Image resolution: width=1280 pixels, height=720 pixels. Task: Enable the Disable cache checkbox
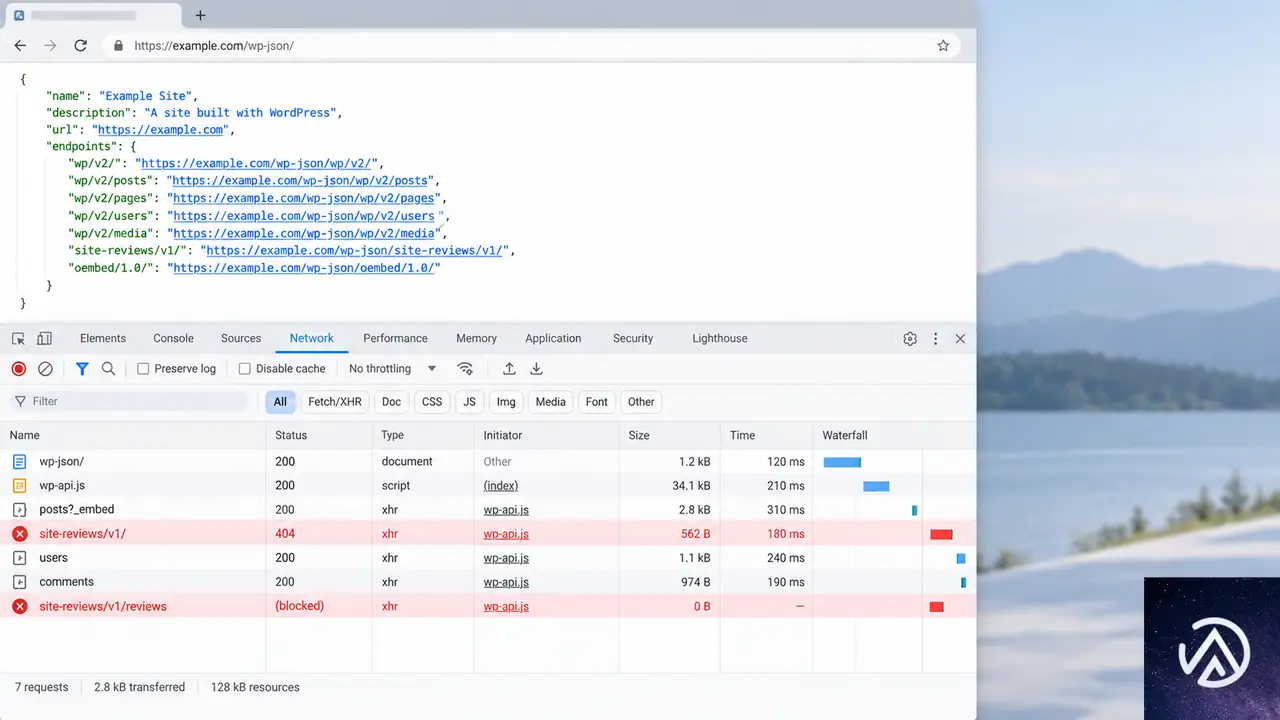click(245, 369)
